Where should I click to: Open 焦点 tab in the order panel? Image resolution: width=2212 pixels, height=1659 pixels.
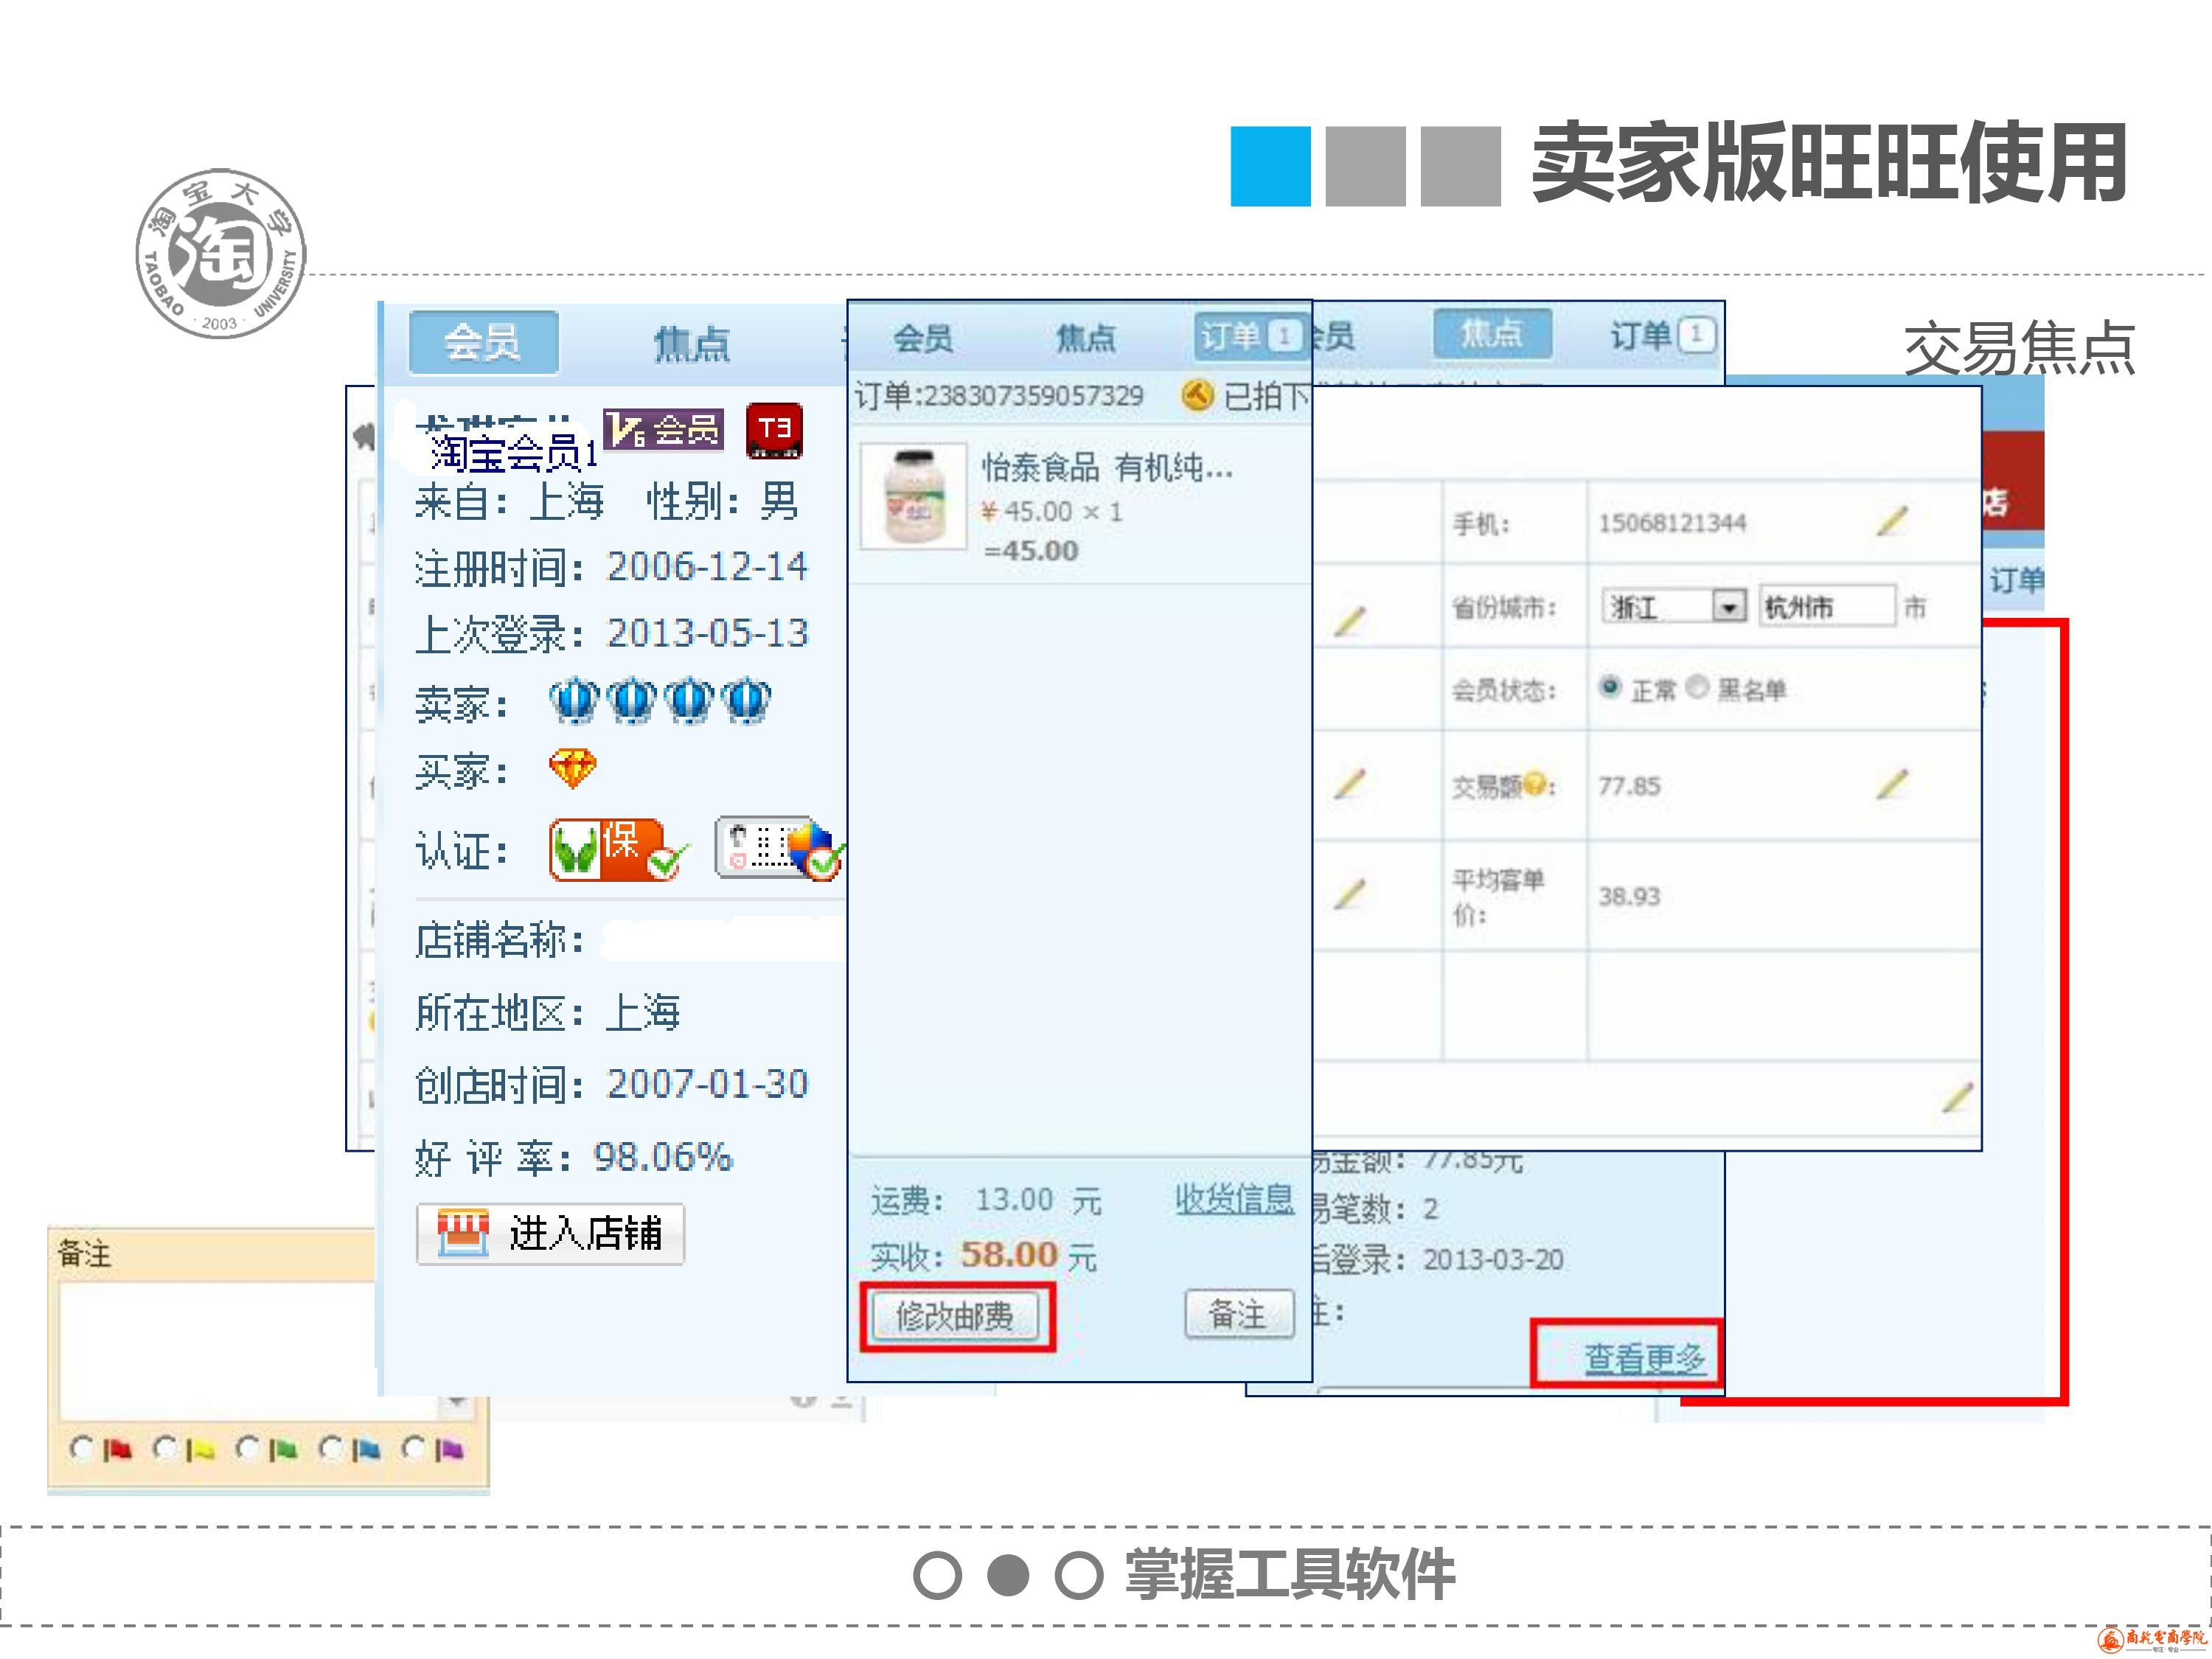(x=1086, y=337)
